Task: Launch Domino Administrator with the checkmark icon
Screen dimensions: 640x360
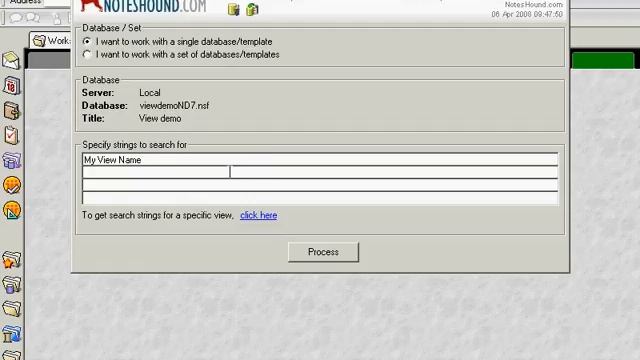Action: tap(11, 185)
